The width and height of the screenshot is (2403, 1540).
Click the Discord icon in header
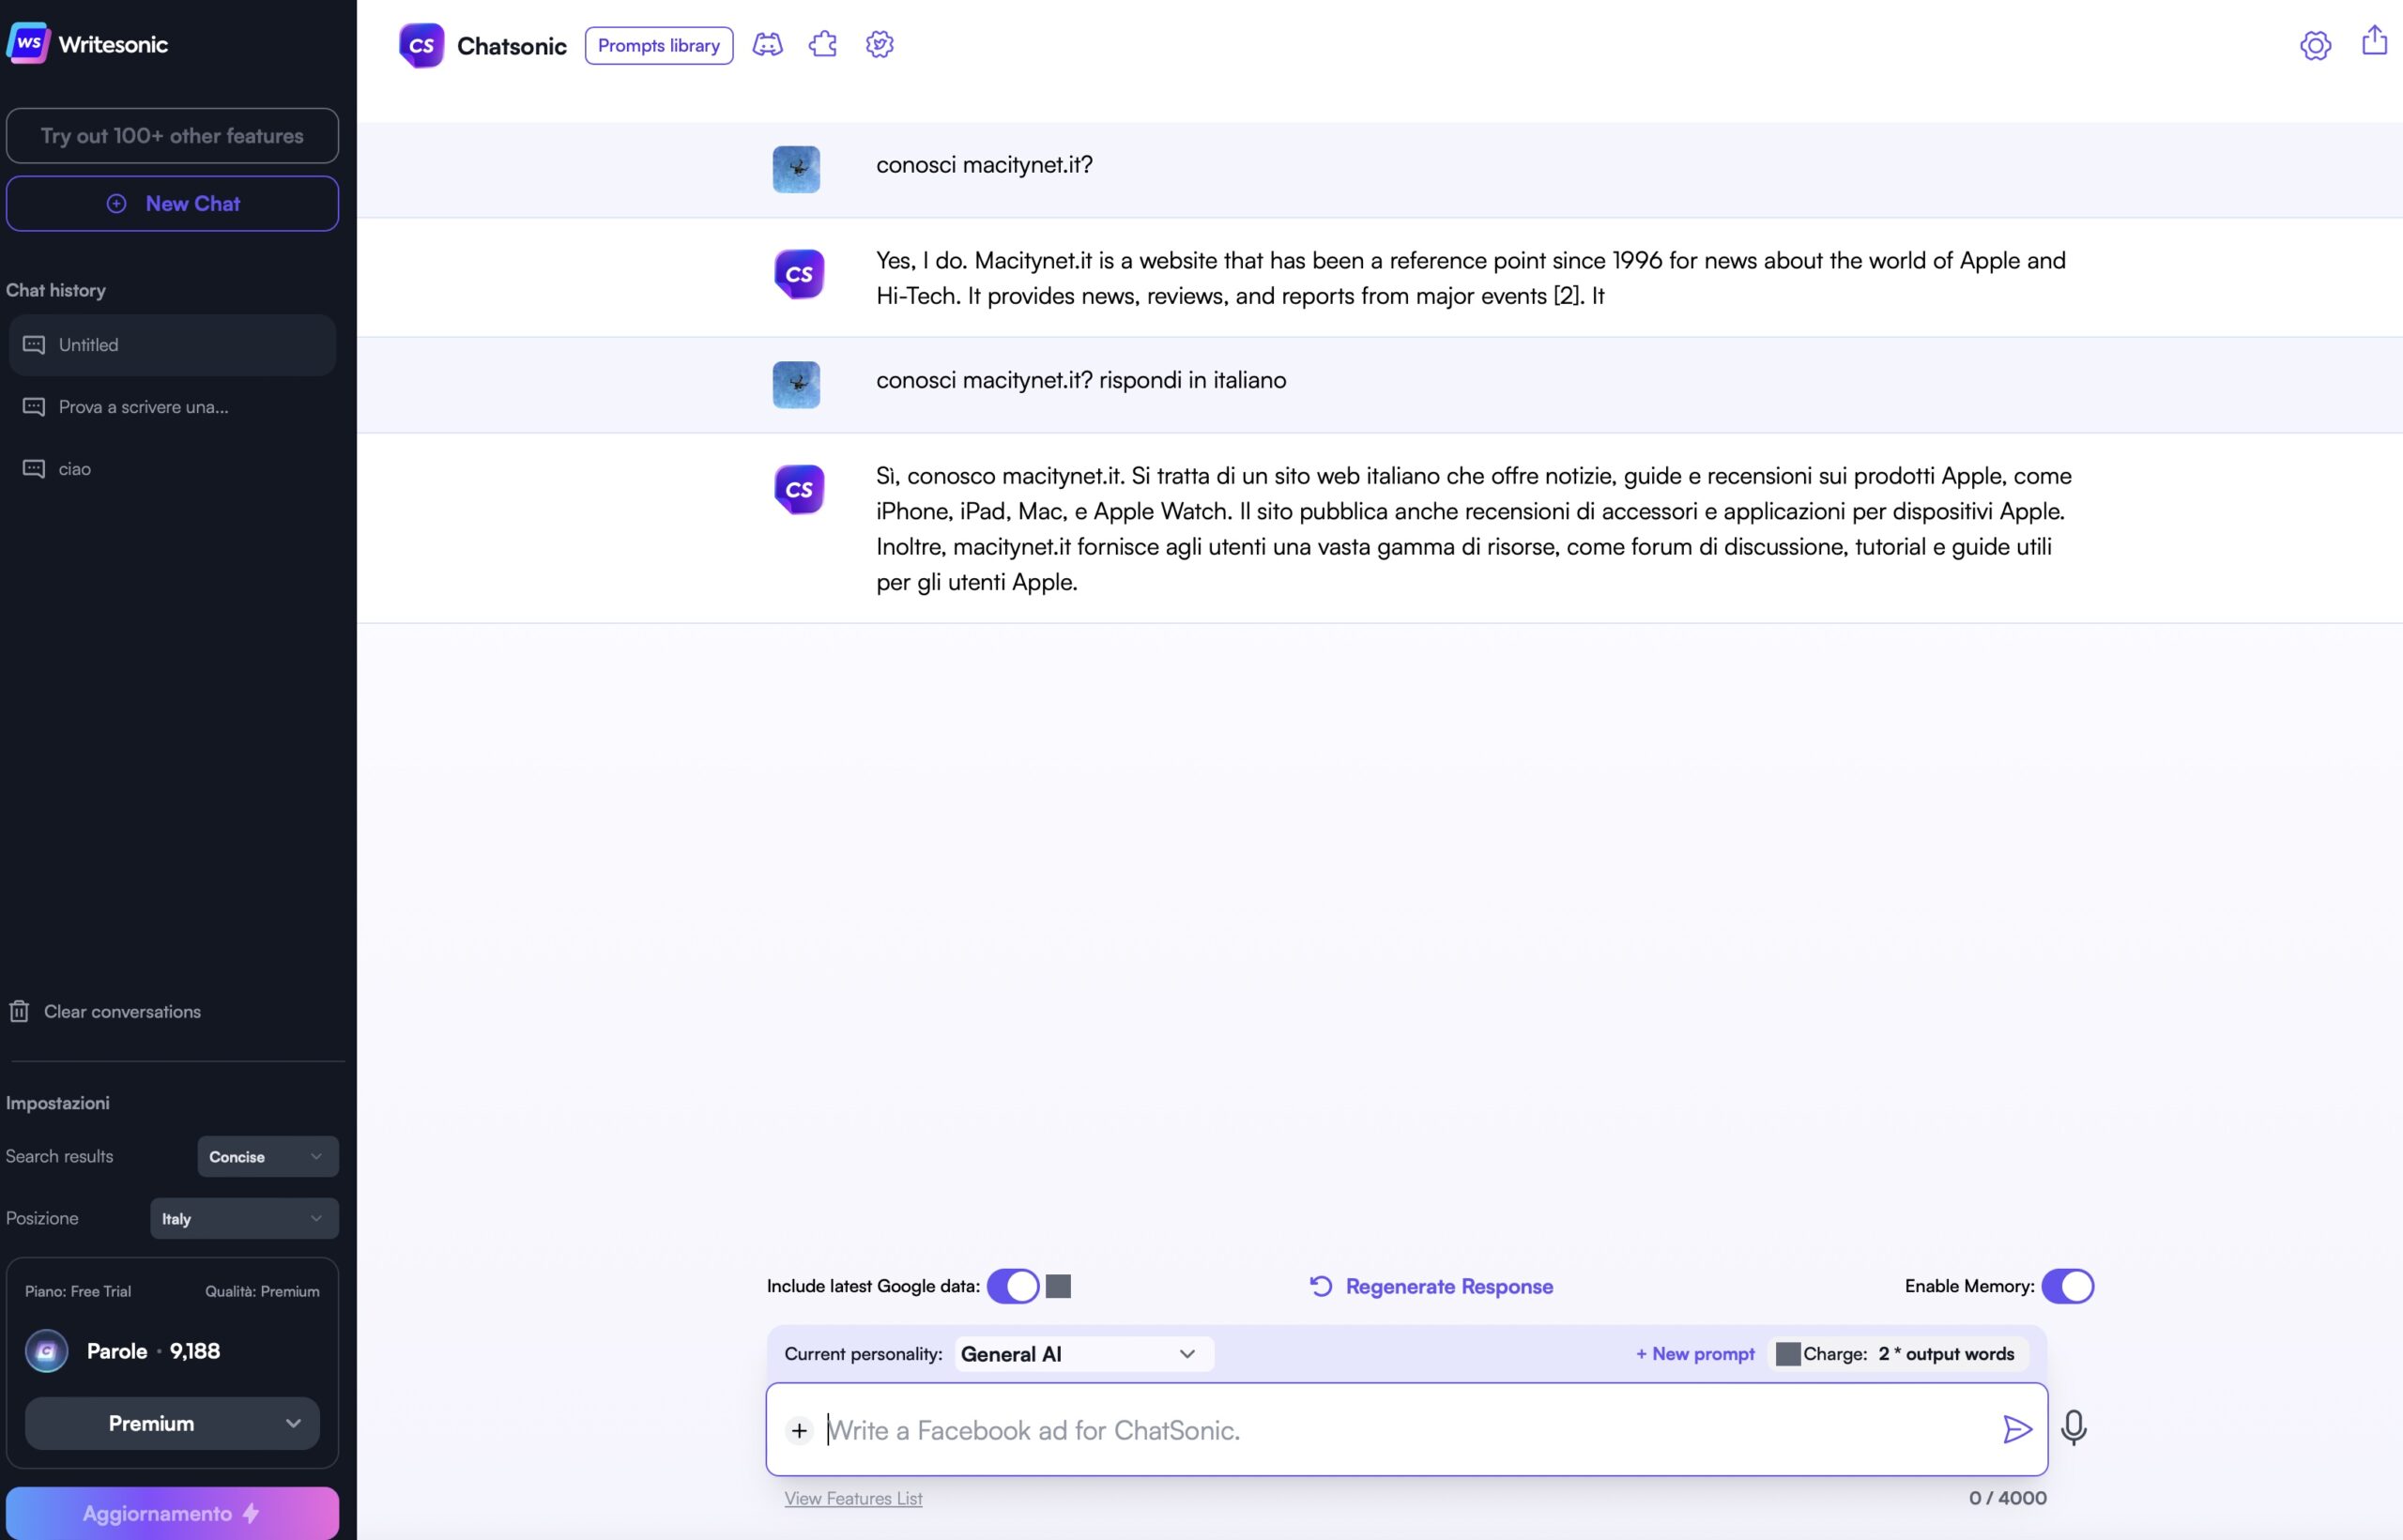[767, 45]
